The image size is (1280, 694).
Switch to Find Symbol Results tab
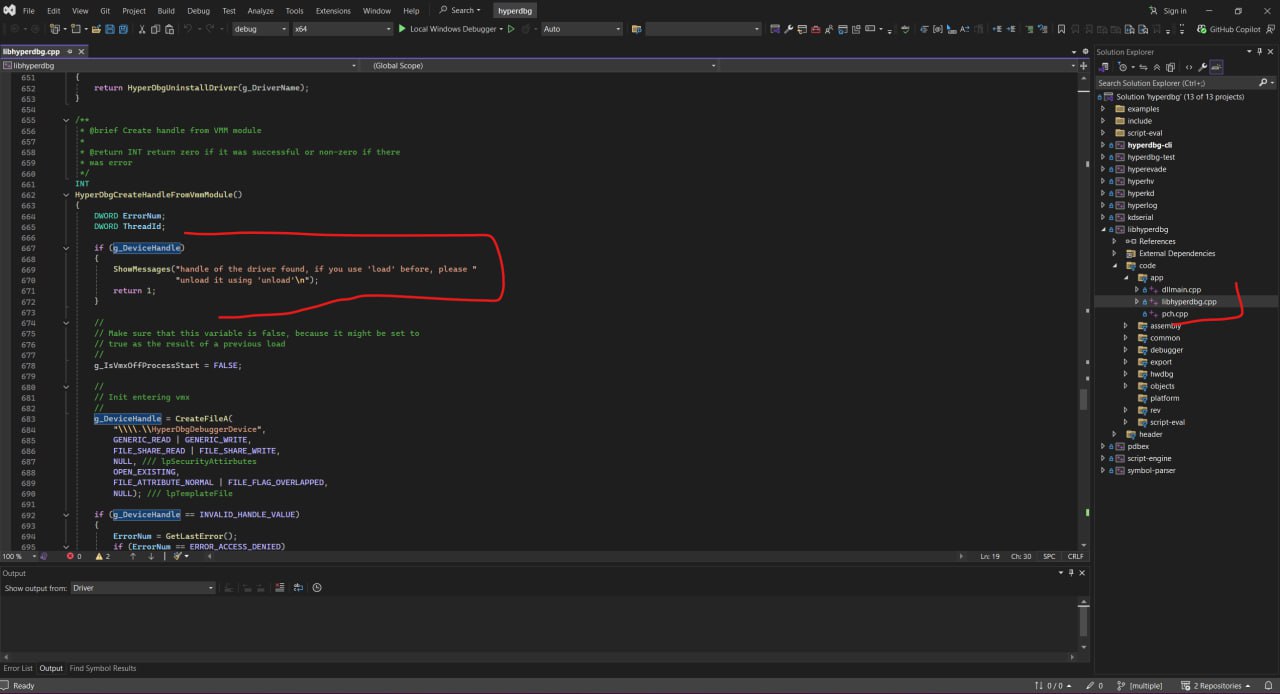click(x=103, y=668)
